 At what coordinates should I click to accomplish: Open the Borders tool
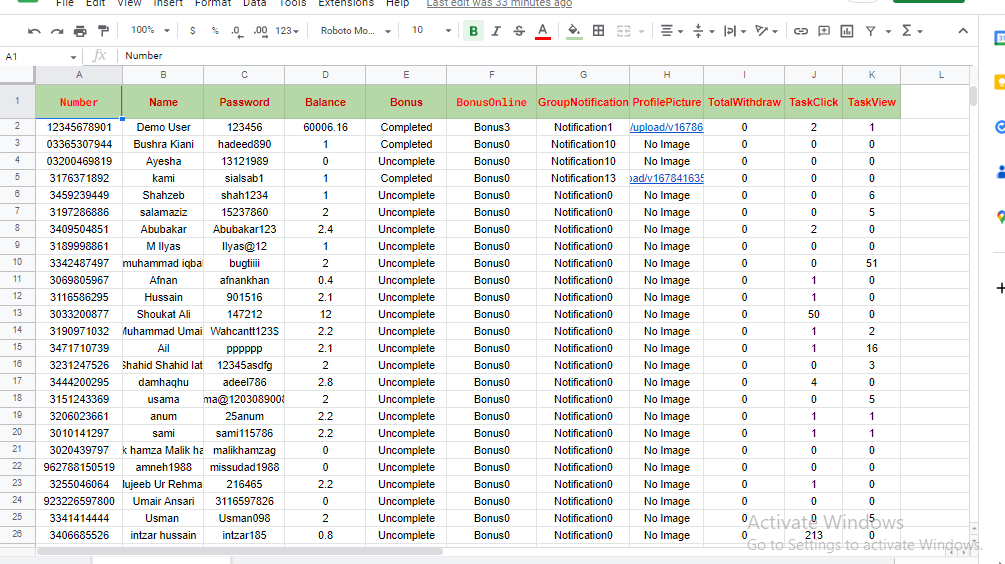pos(598,31)
